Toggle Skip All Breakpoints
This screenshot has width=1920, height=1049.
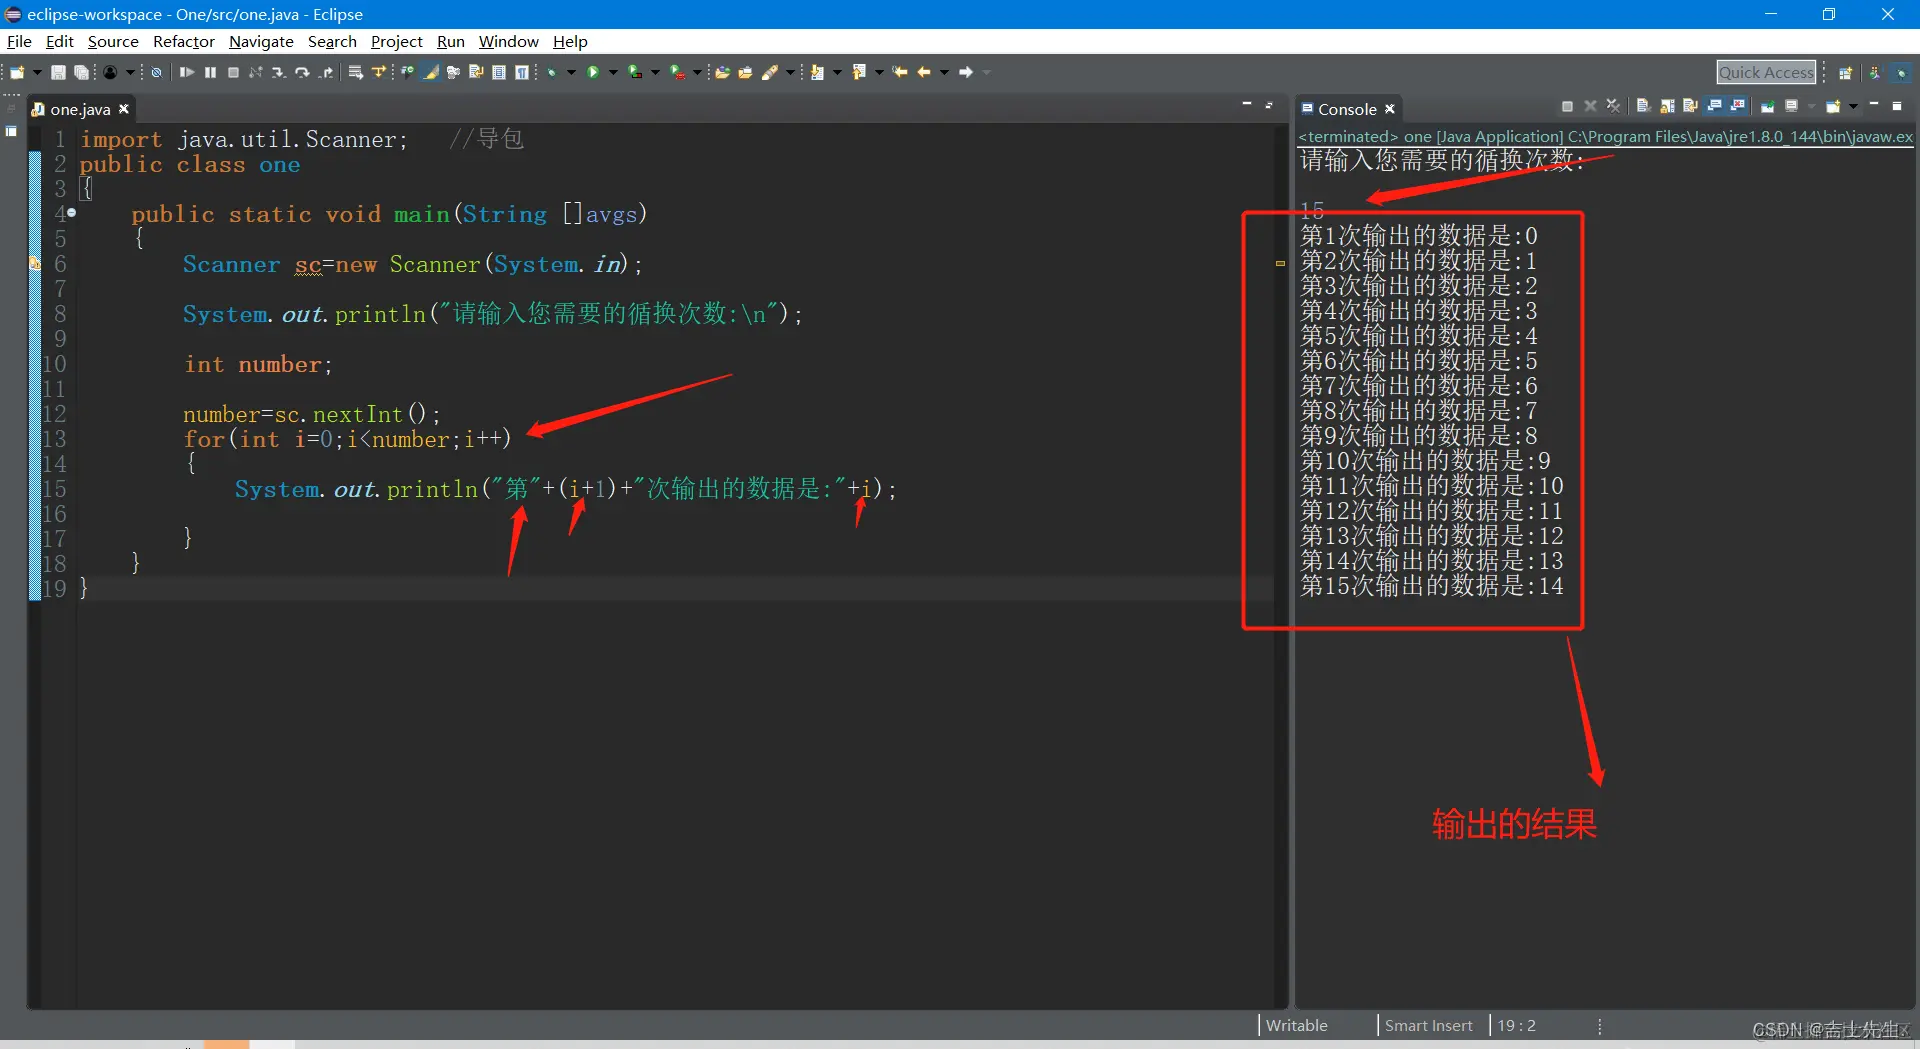[157, 72]
